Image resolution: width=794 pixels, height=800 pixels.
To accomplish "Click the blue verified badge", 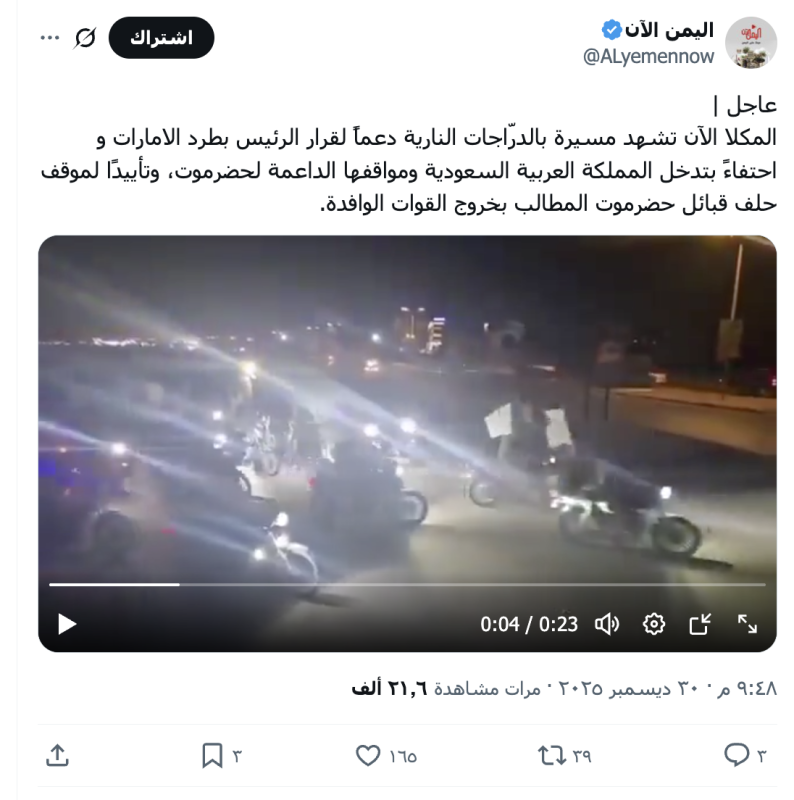I will pyautogui.click(x=611, y=30).
